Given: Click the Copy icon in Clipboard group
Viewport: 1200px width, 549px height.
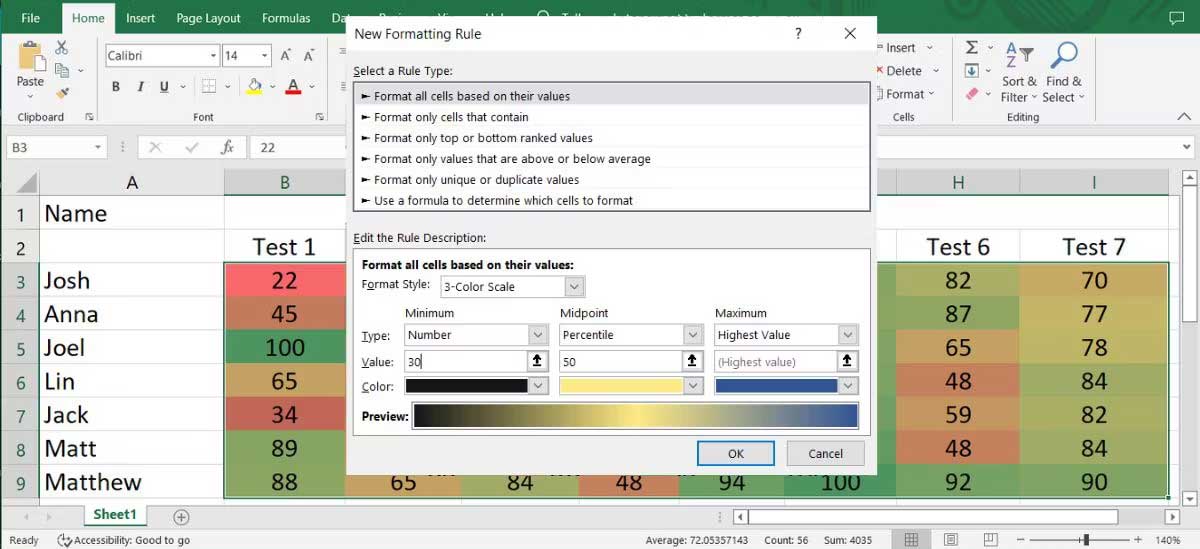Looking at the screenshot, I should click(x=62, y=70).
